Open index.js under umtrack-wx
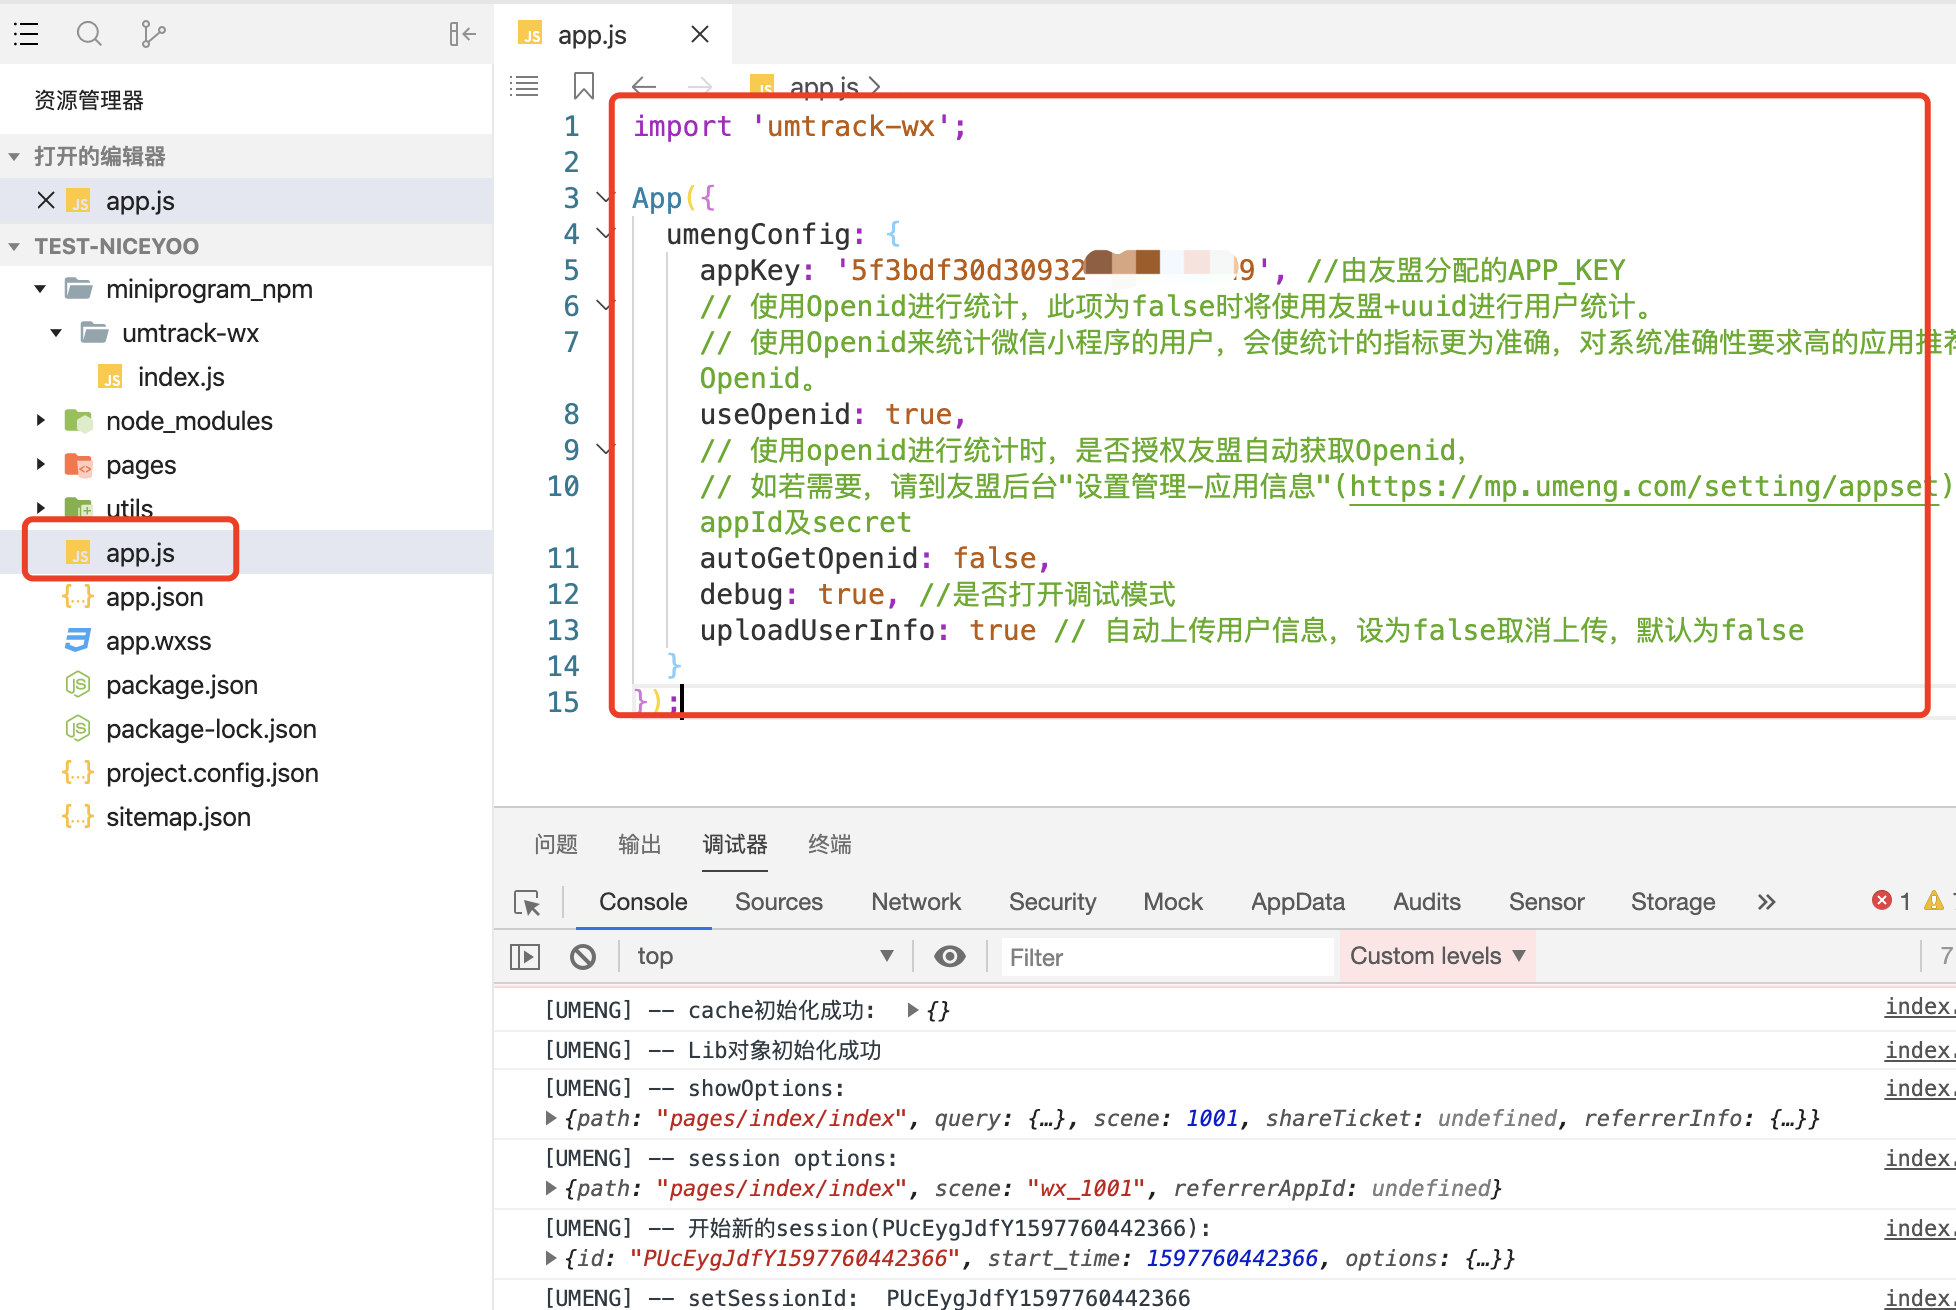1956x1310 pixels. pyautogui.click(x=180, y=377)
